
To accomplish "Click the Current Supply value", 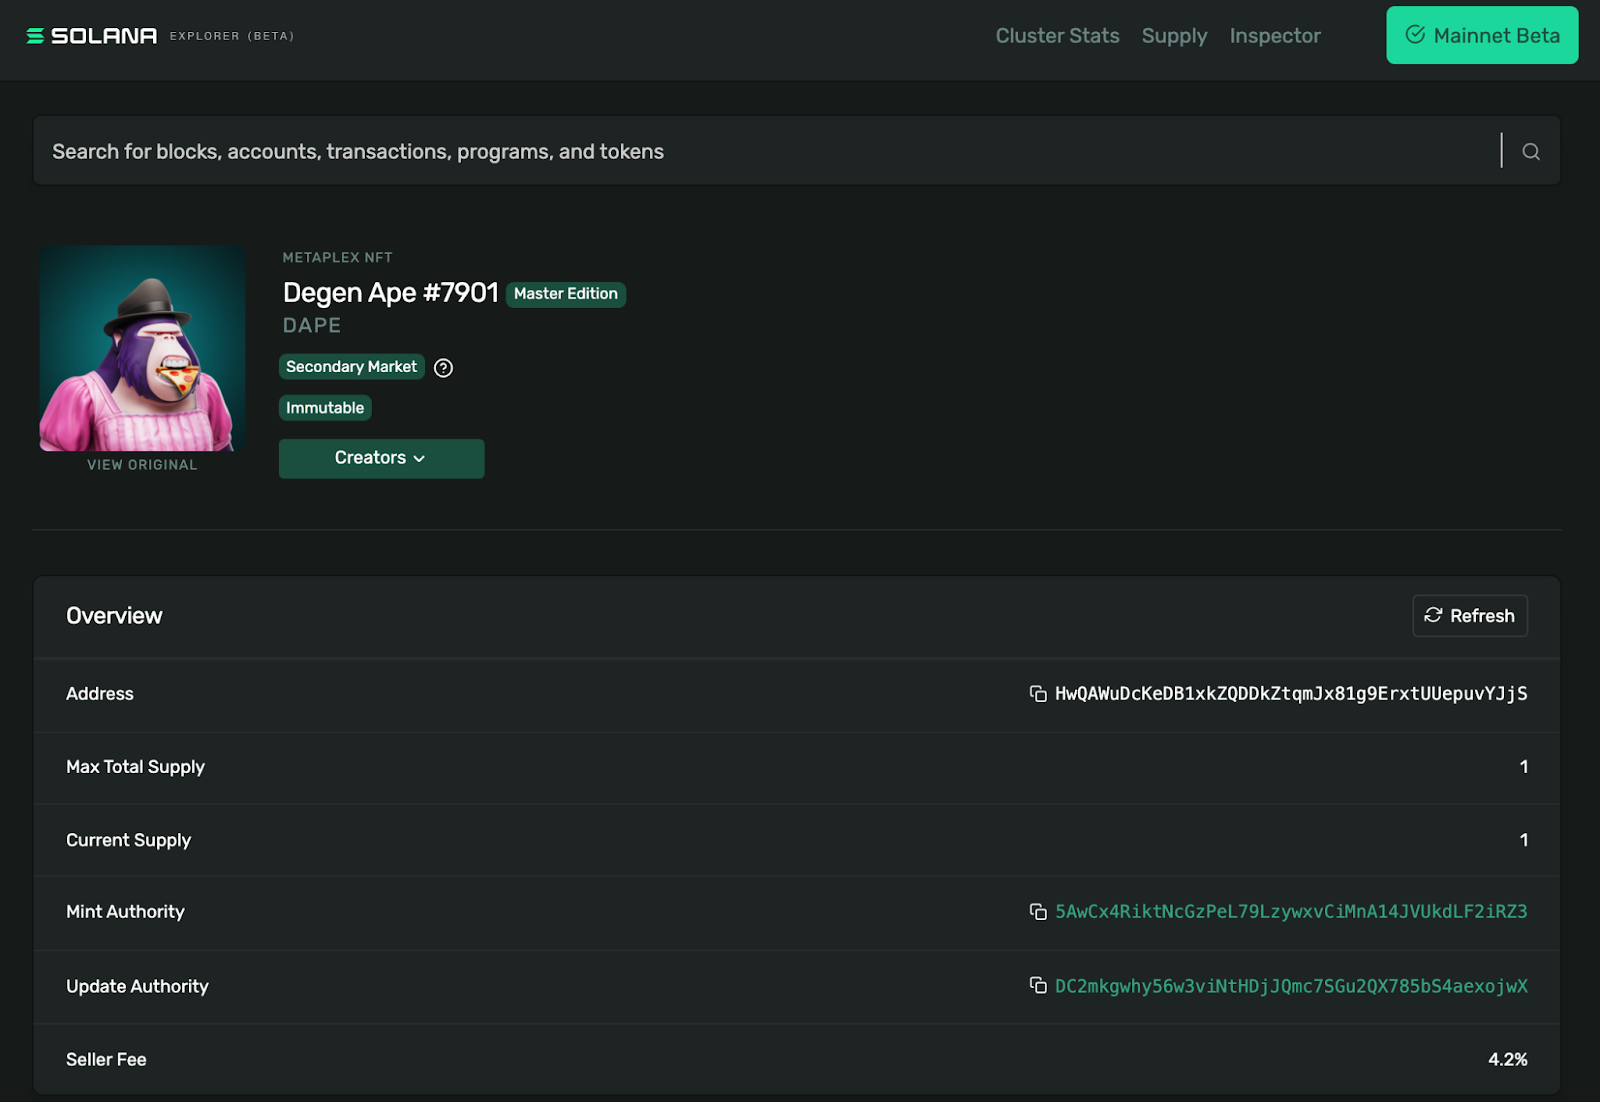I will pos(1523,840).
